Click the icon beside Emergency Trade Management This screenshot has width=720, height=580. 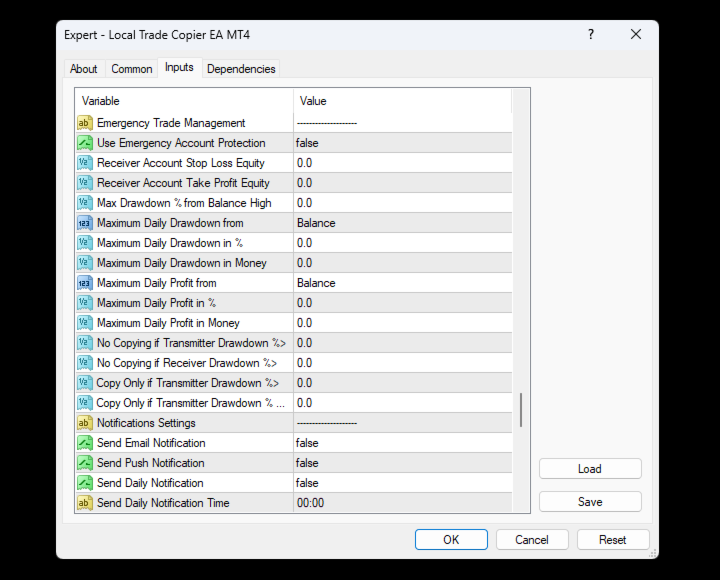pyautogui.click(x=84, y=123)
